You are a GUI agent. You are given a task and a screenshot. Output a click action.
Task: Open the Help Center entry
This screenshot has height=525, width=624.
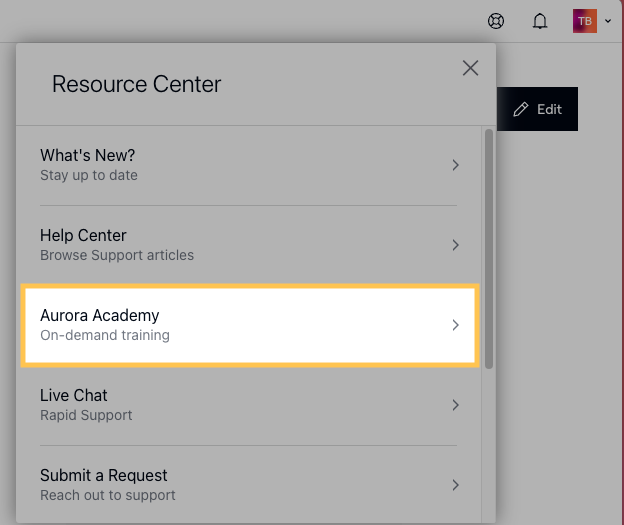click(x=248, y=245)
